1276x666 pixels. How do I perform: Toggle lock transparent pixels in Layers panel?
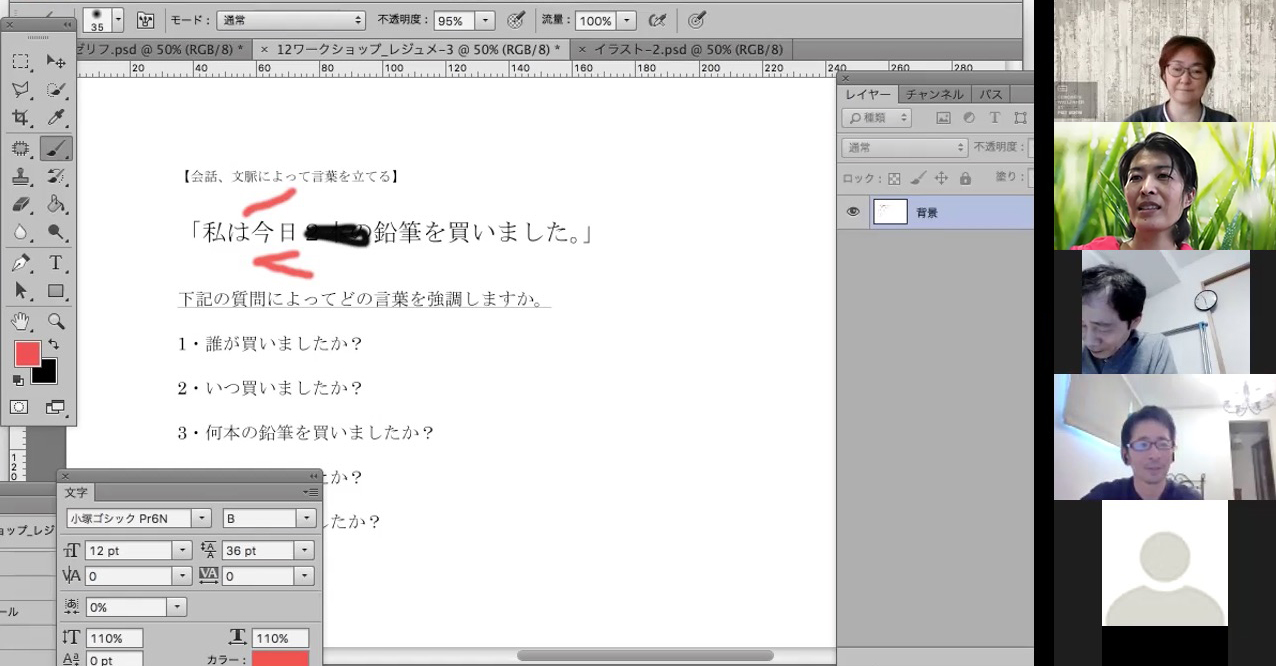coord(894,178)
